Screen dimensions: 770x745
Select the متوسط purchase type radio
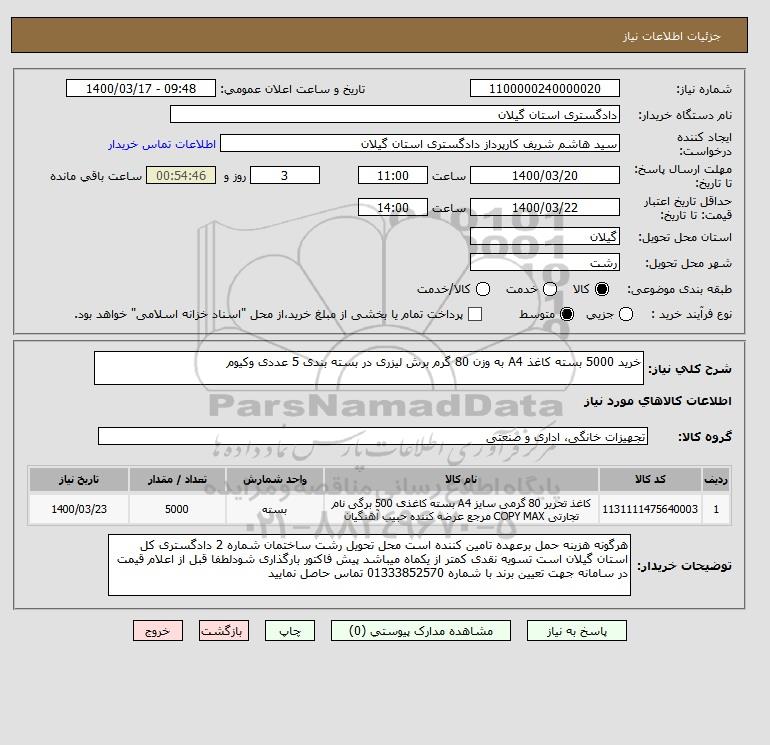click(x=567, y=314)
